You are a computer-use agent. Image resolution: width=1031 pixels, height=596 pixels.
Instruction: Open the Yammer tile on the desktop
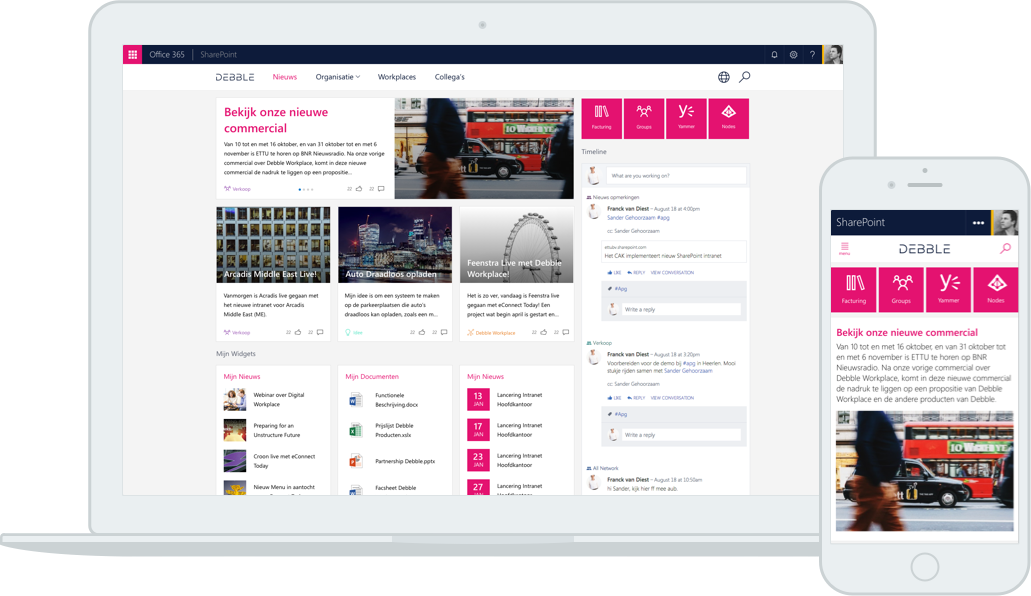686,118
